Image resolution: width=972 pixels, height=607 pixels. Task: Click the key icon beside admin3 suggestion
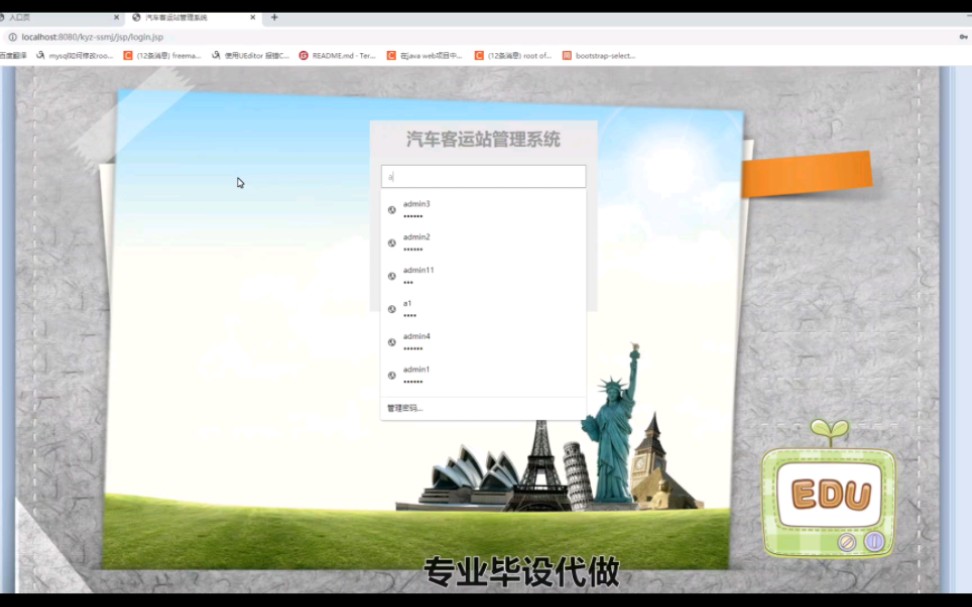390,211
